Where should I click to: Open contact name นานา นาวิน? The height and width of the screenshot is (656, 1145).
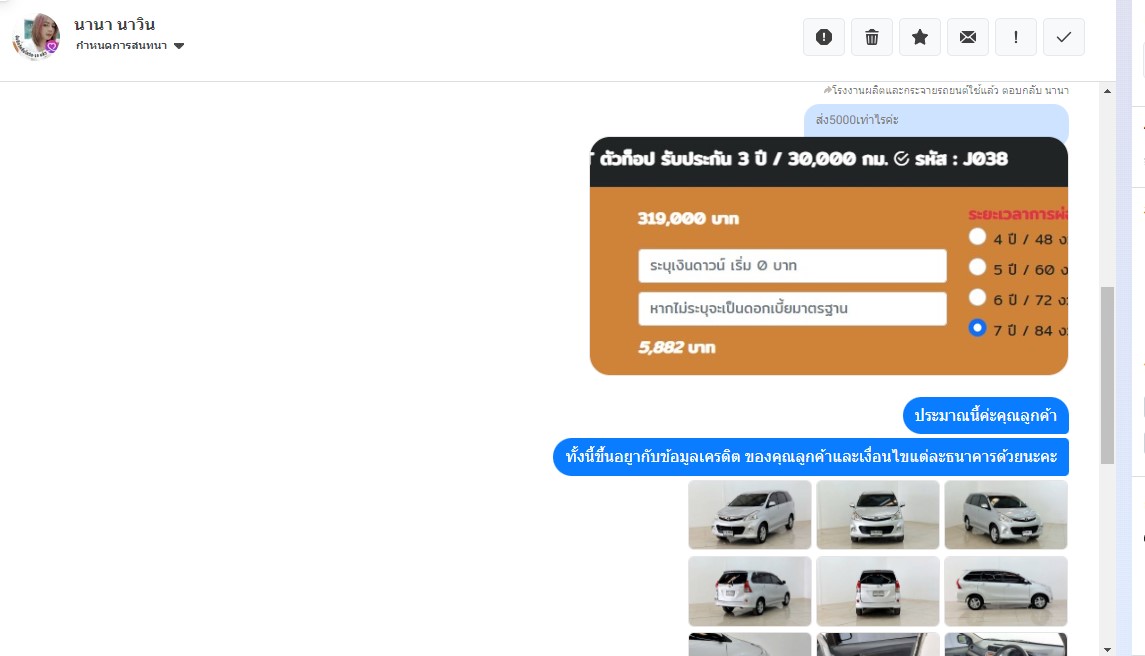point(115,24)
